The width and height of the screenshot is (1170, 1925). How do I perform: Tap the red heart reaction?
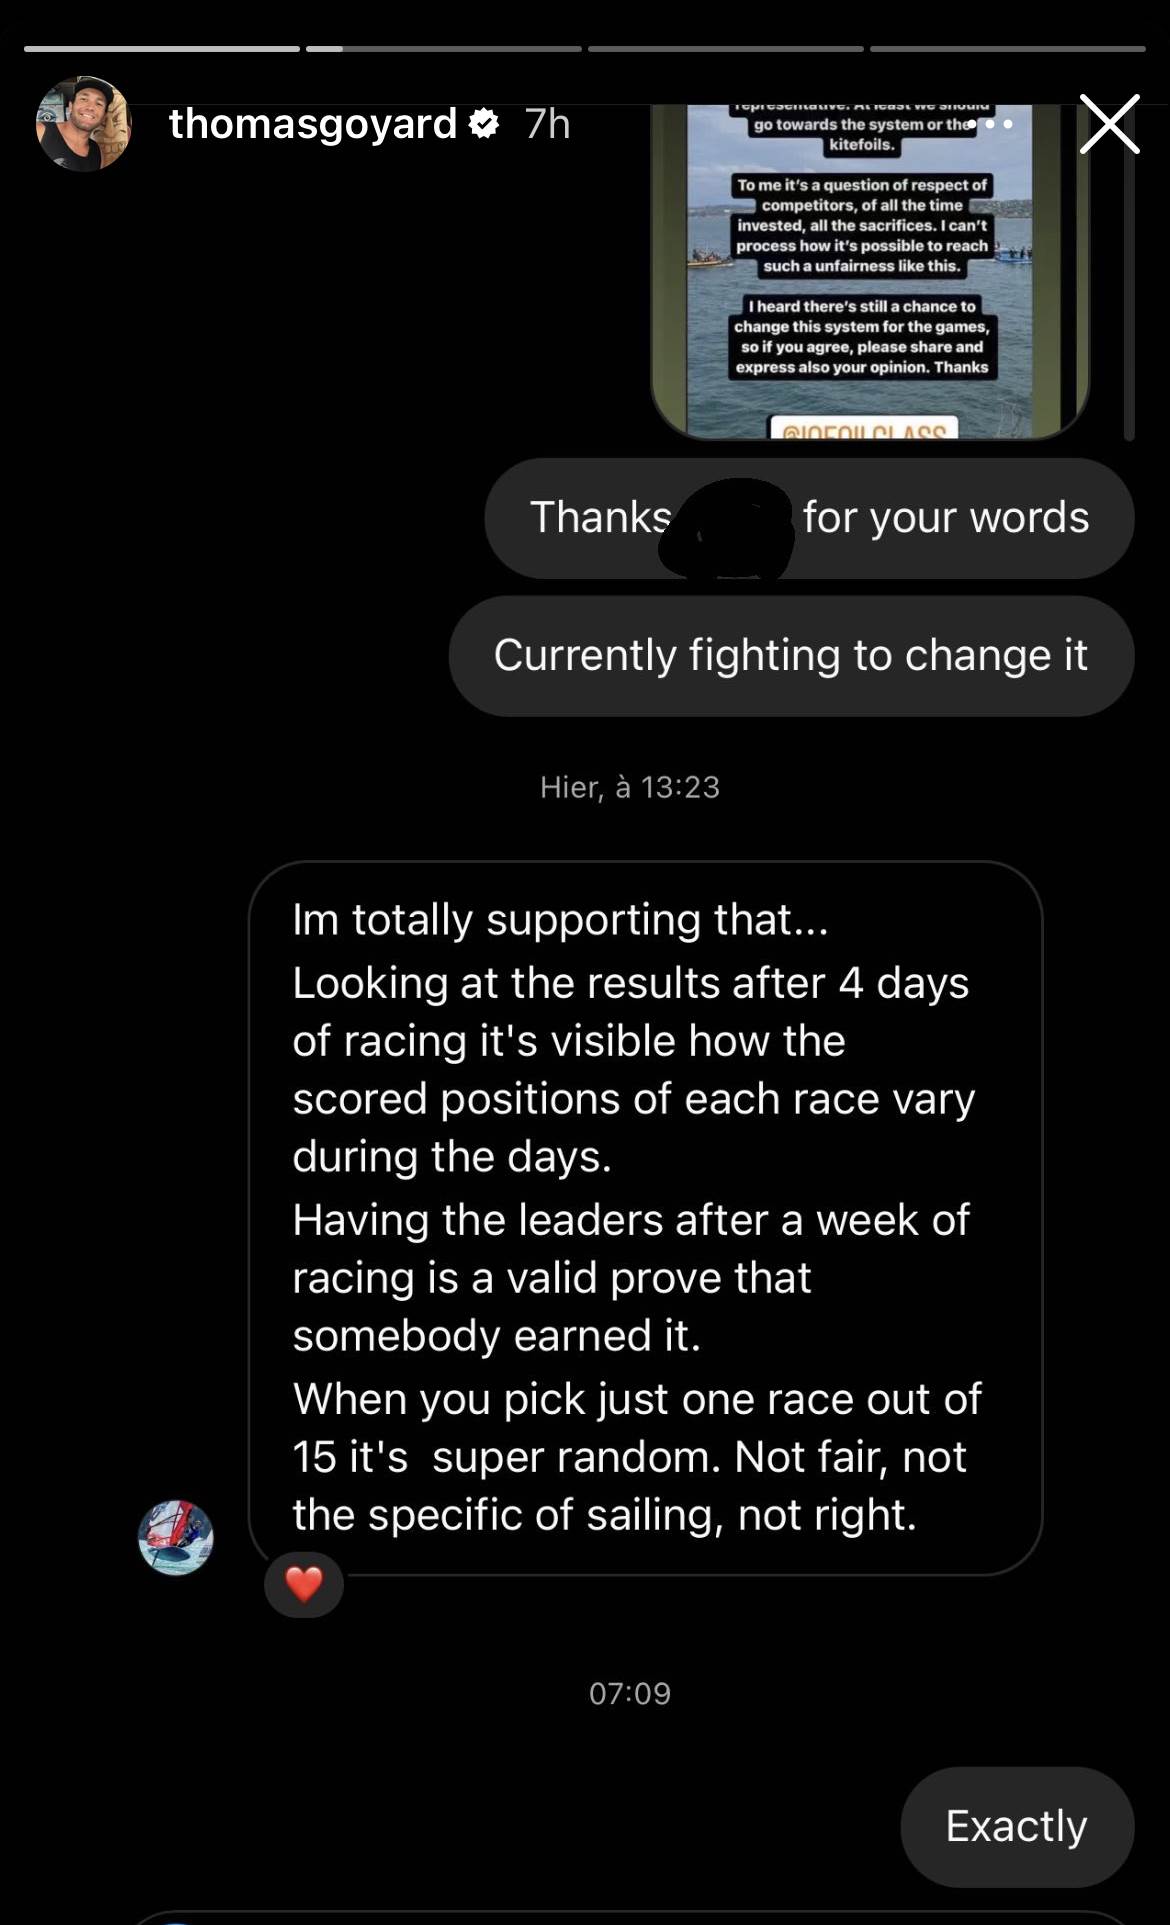[304, 1584]
